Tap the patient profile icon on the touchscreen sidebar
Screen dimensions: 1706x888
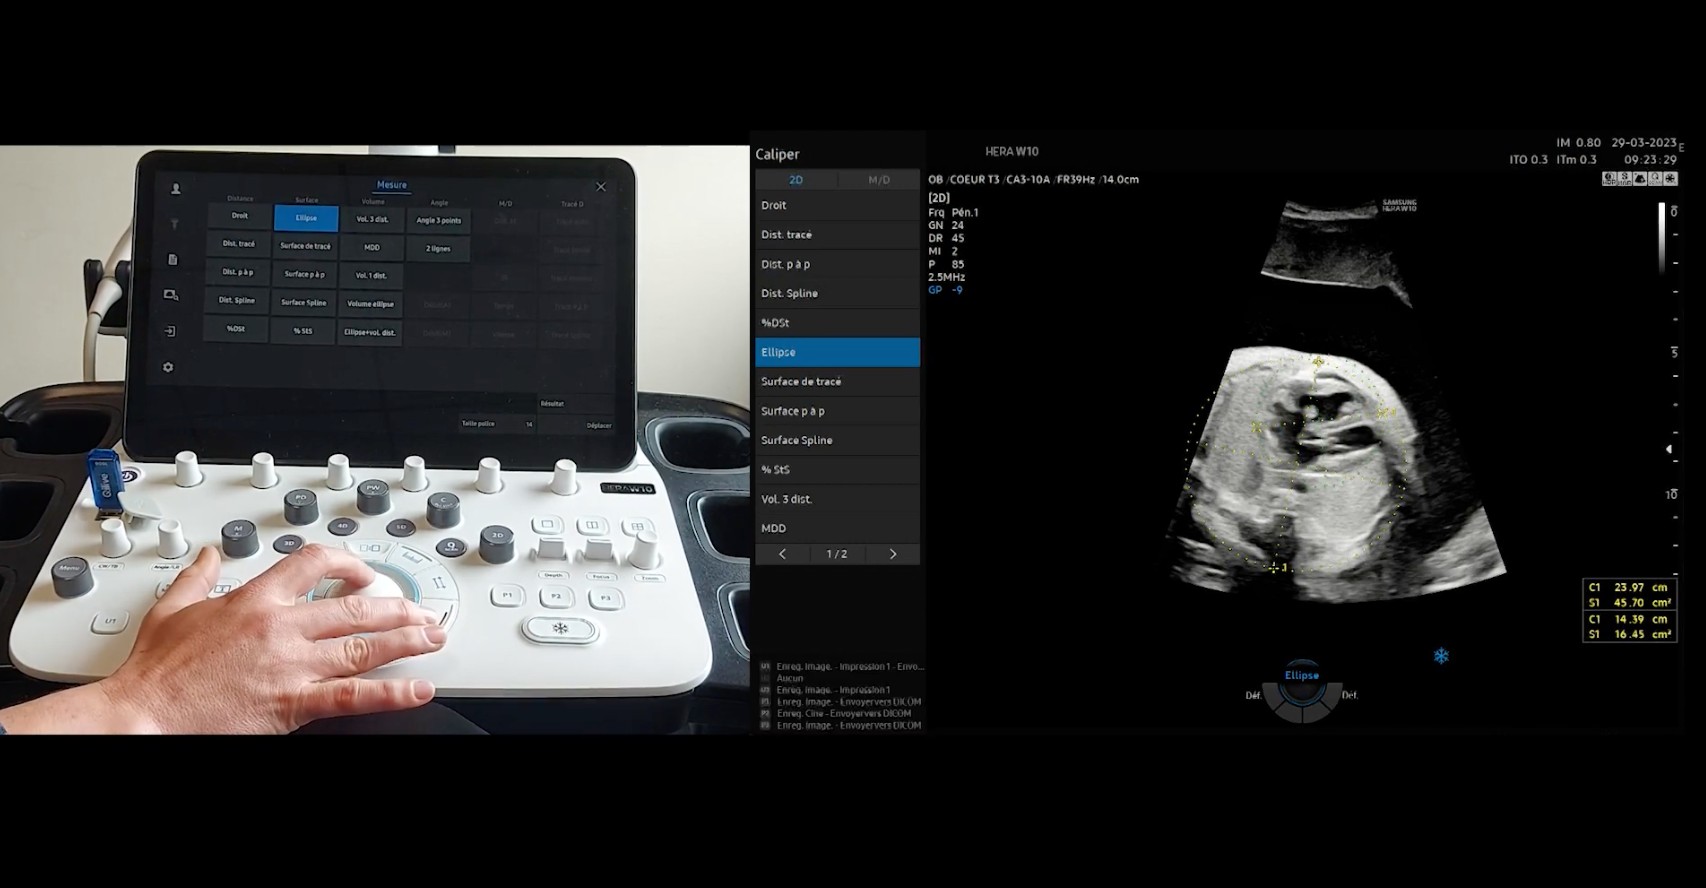click(176, 188)
